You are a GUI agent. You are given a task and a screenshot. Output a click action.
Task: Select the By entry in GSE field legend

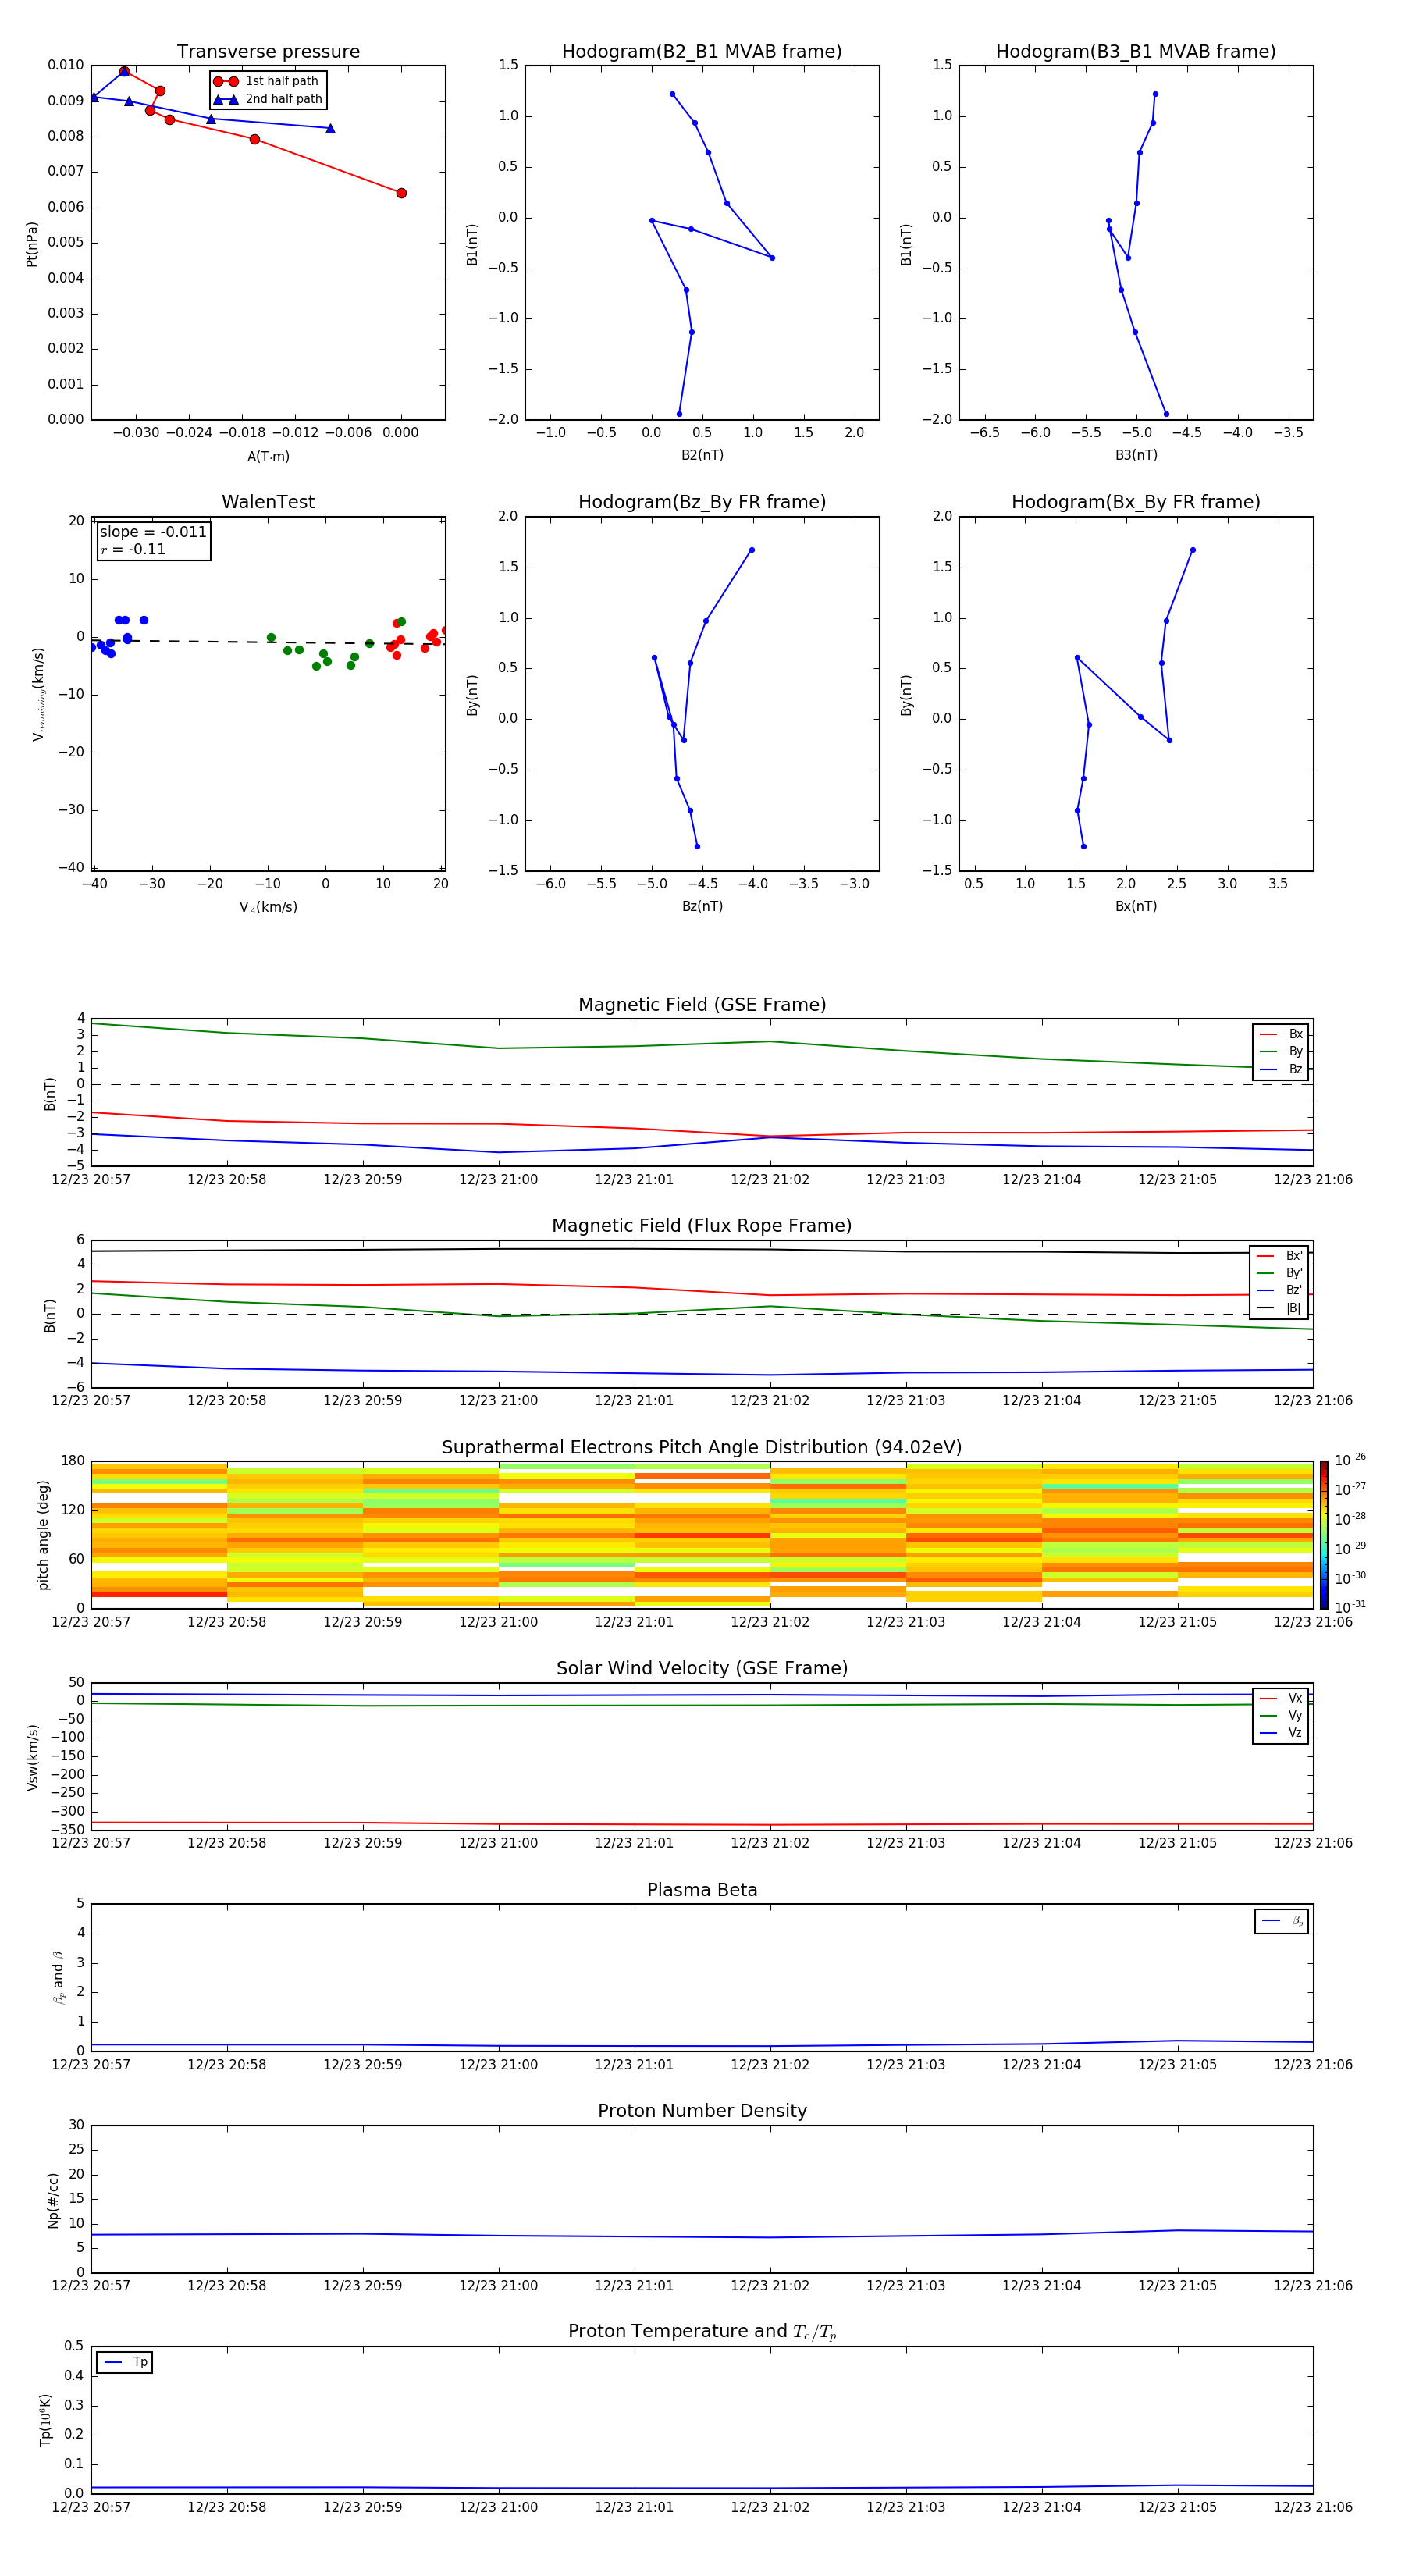tap(1281, 1051)
